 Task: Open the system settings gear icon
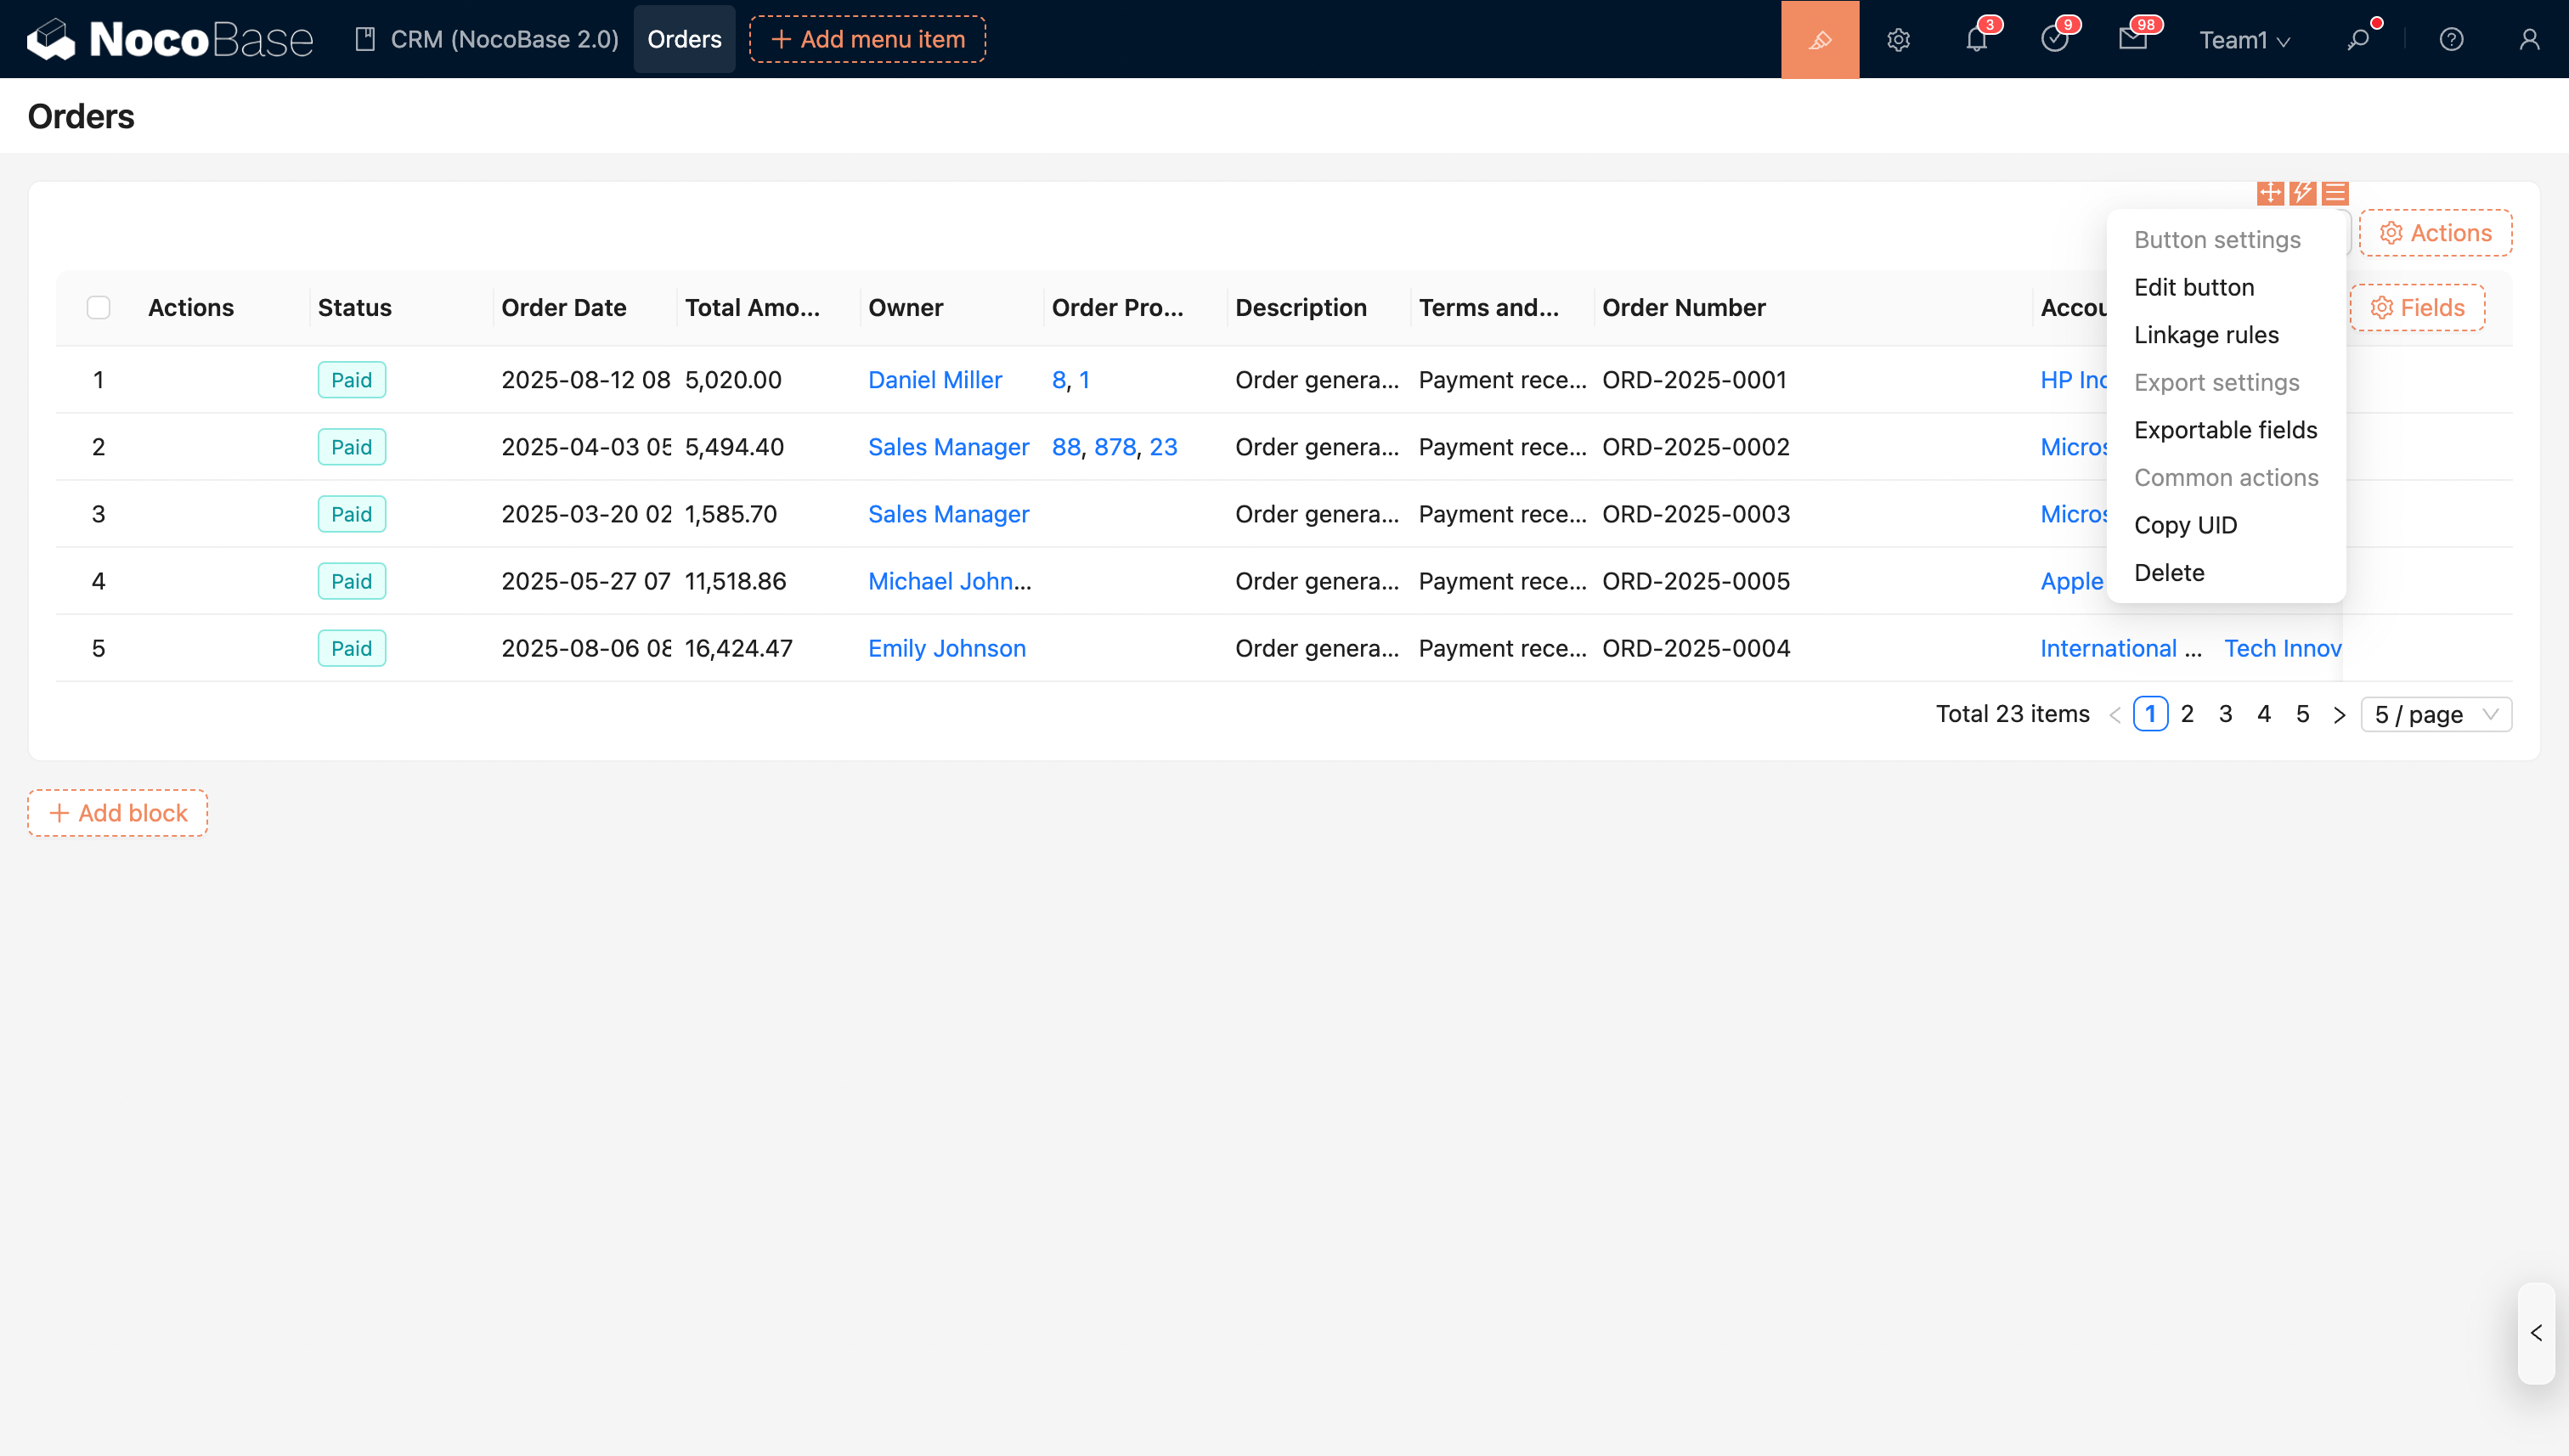(1898, 39)
